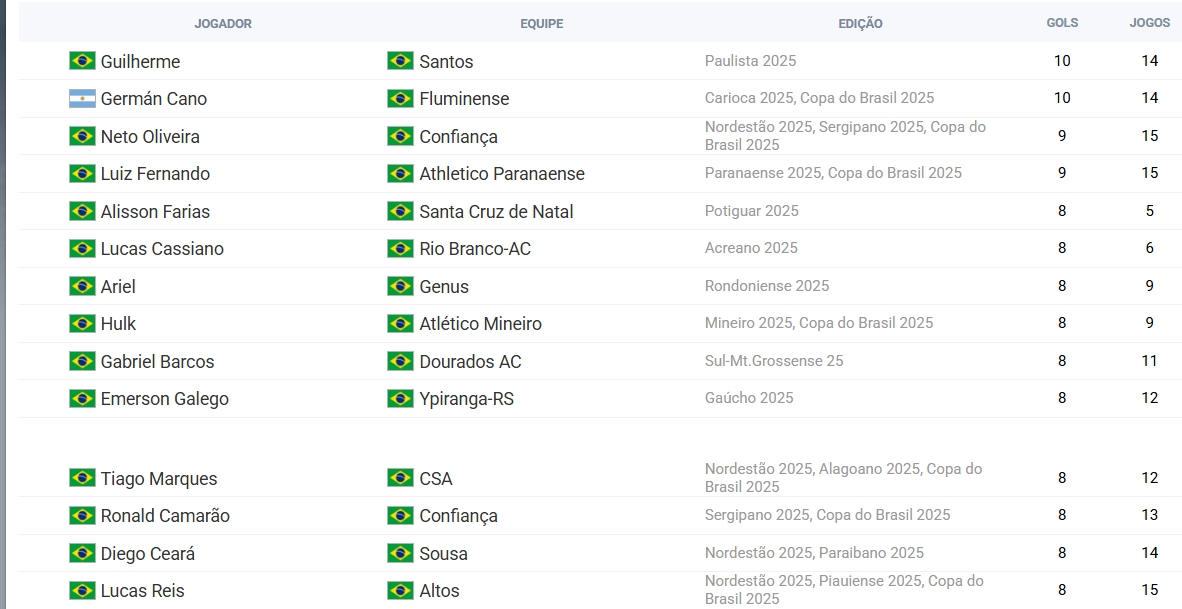Viewport: 1182px width, 609px height.
Task: Click the flag next to Emerson Galego
Action: 82,399
